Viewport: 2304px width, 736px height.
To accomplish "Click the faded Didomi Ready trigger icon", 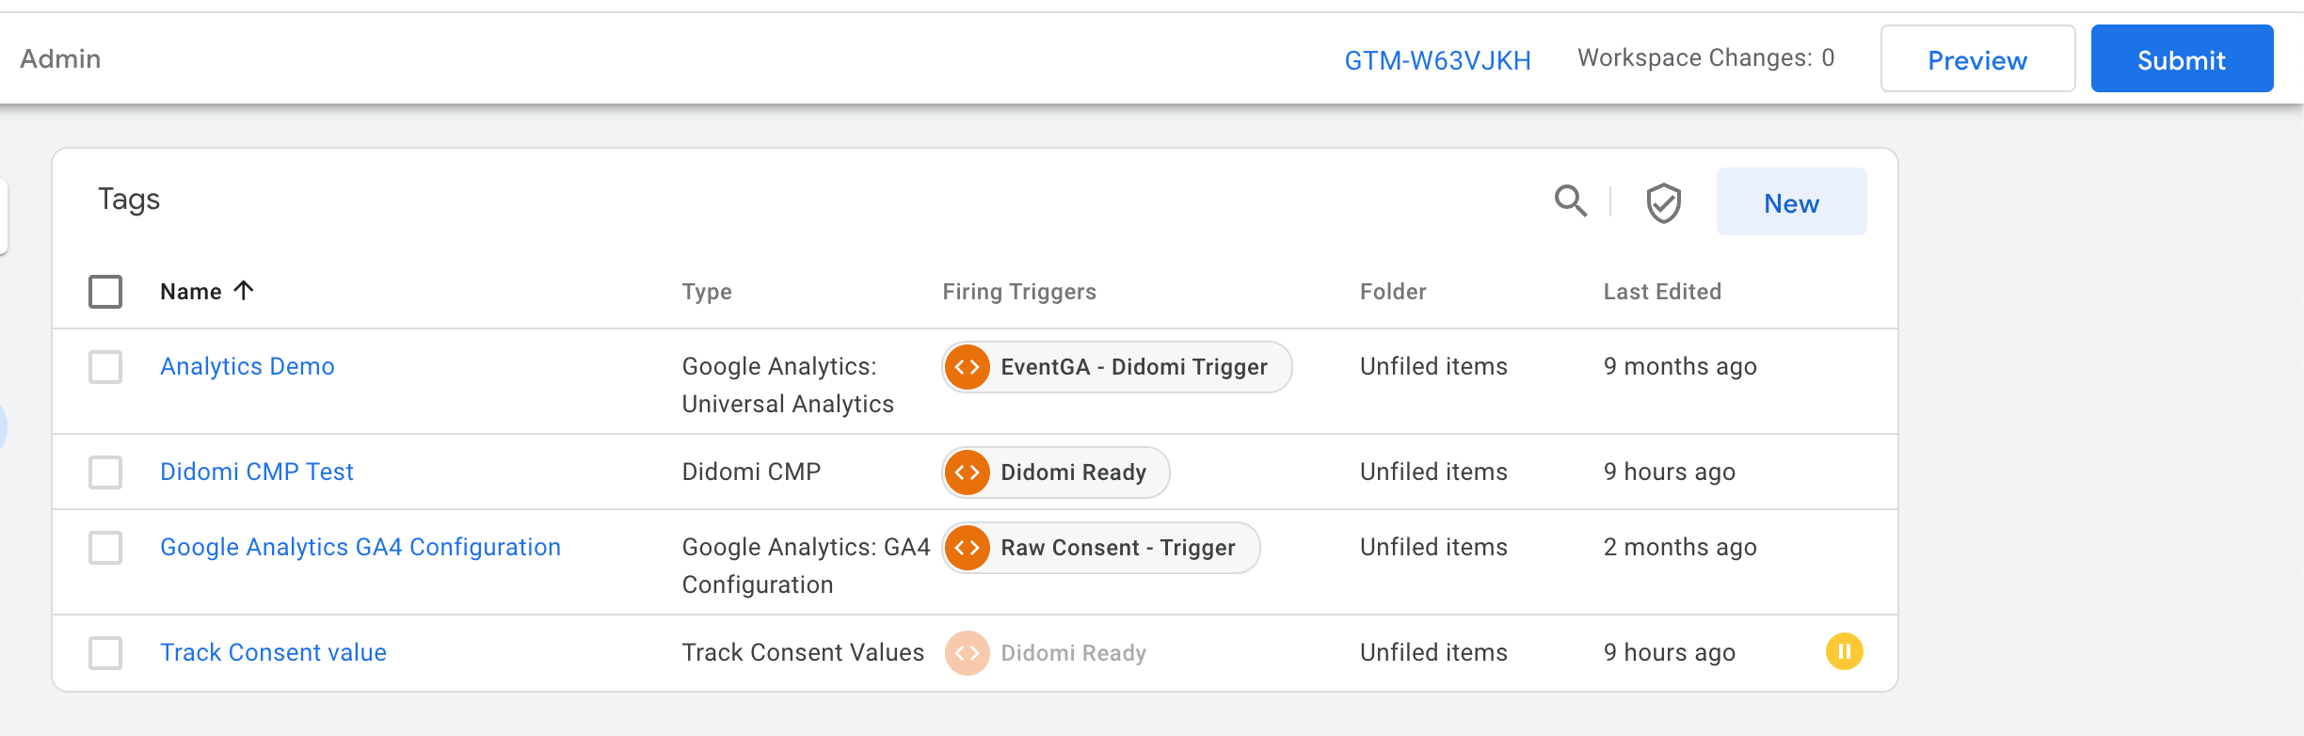I will (967, 653).
